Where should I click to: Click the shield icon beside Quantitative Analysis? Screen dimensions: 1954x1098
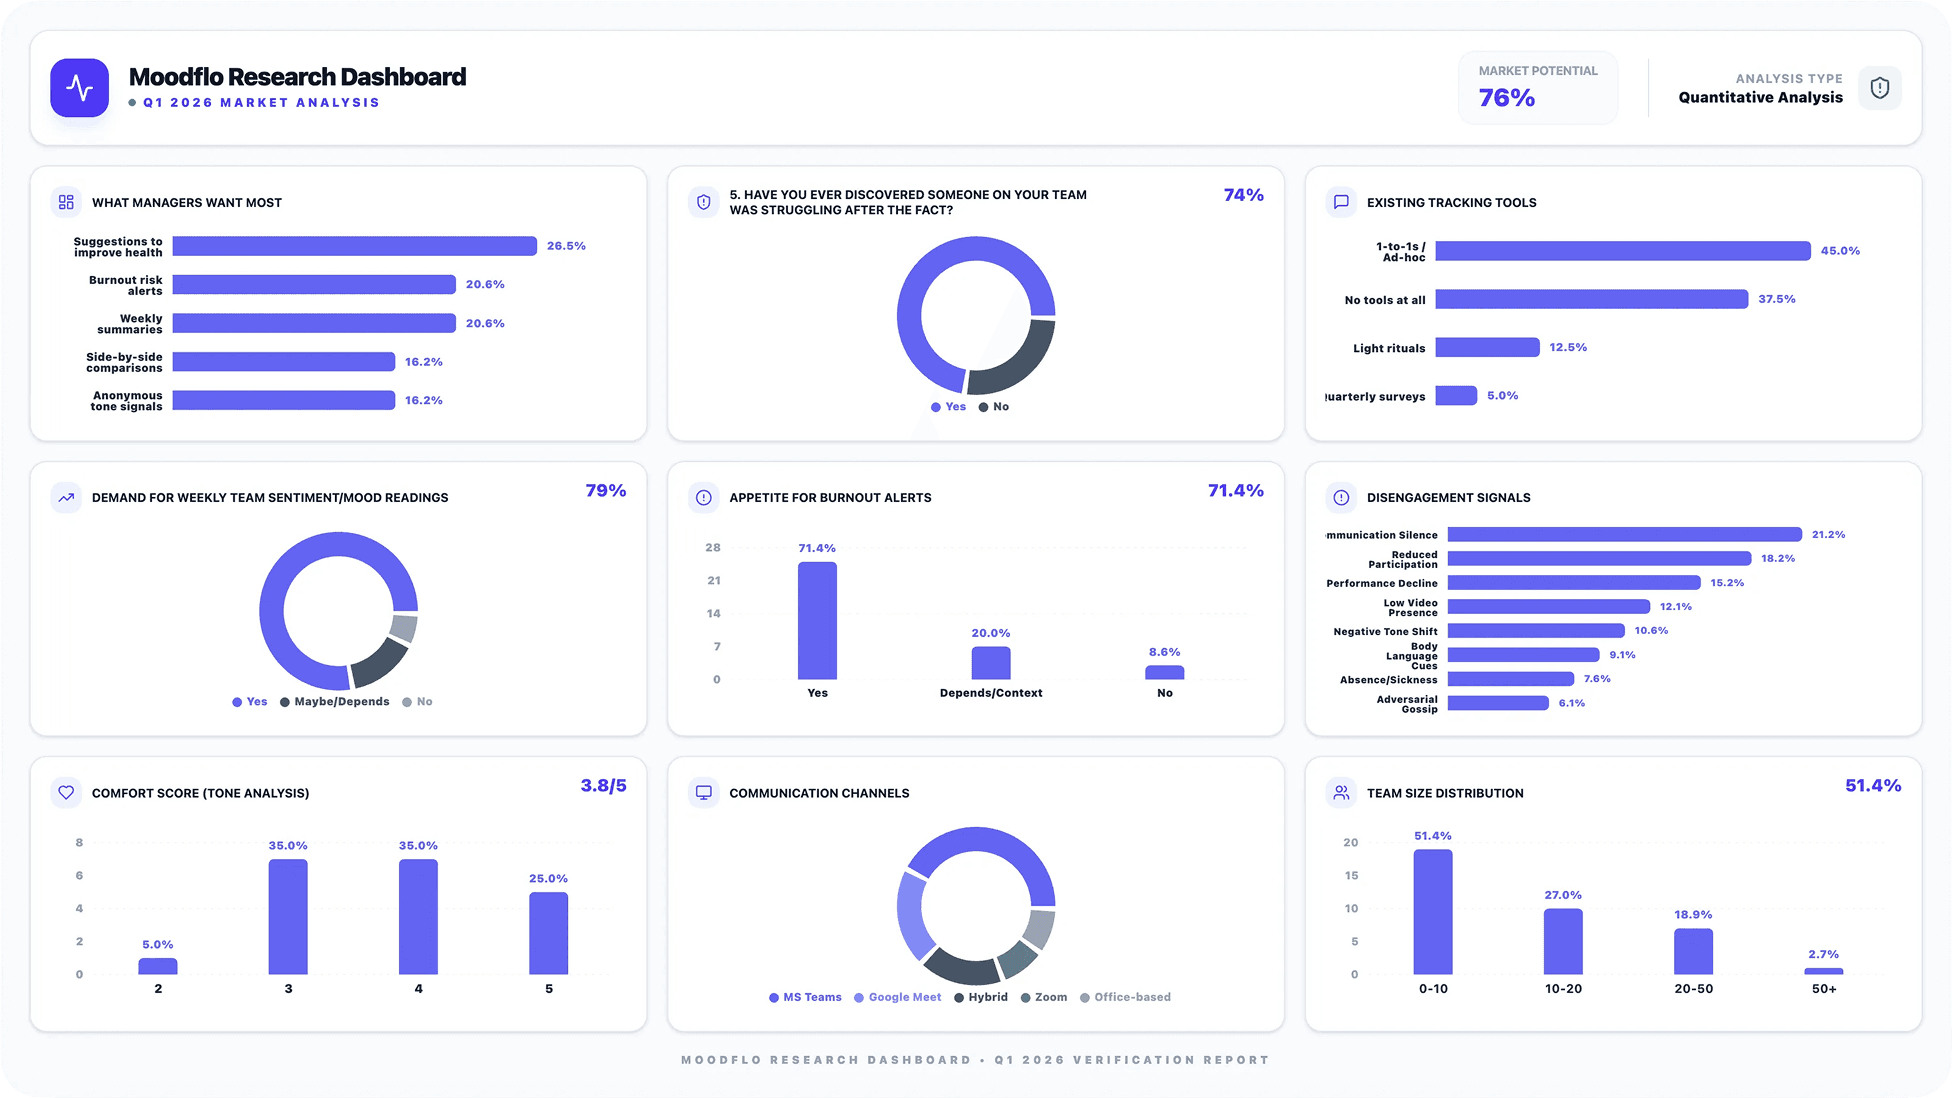(x=1879, y=88)
